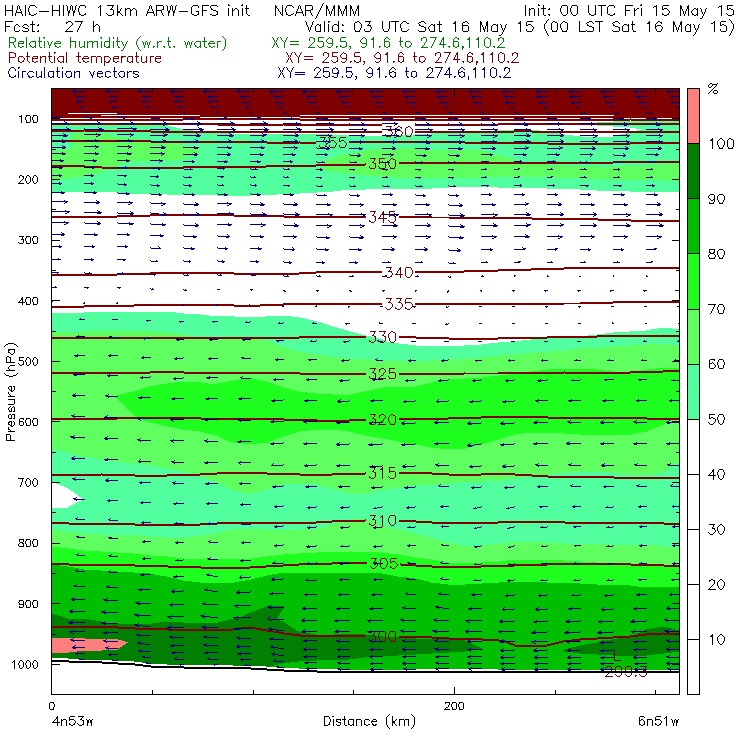Screen dimensions: 740x740
Task: Click the red 'Potential temperature' legend label
Action: 85,58
